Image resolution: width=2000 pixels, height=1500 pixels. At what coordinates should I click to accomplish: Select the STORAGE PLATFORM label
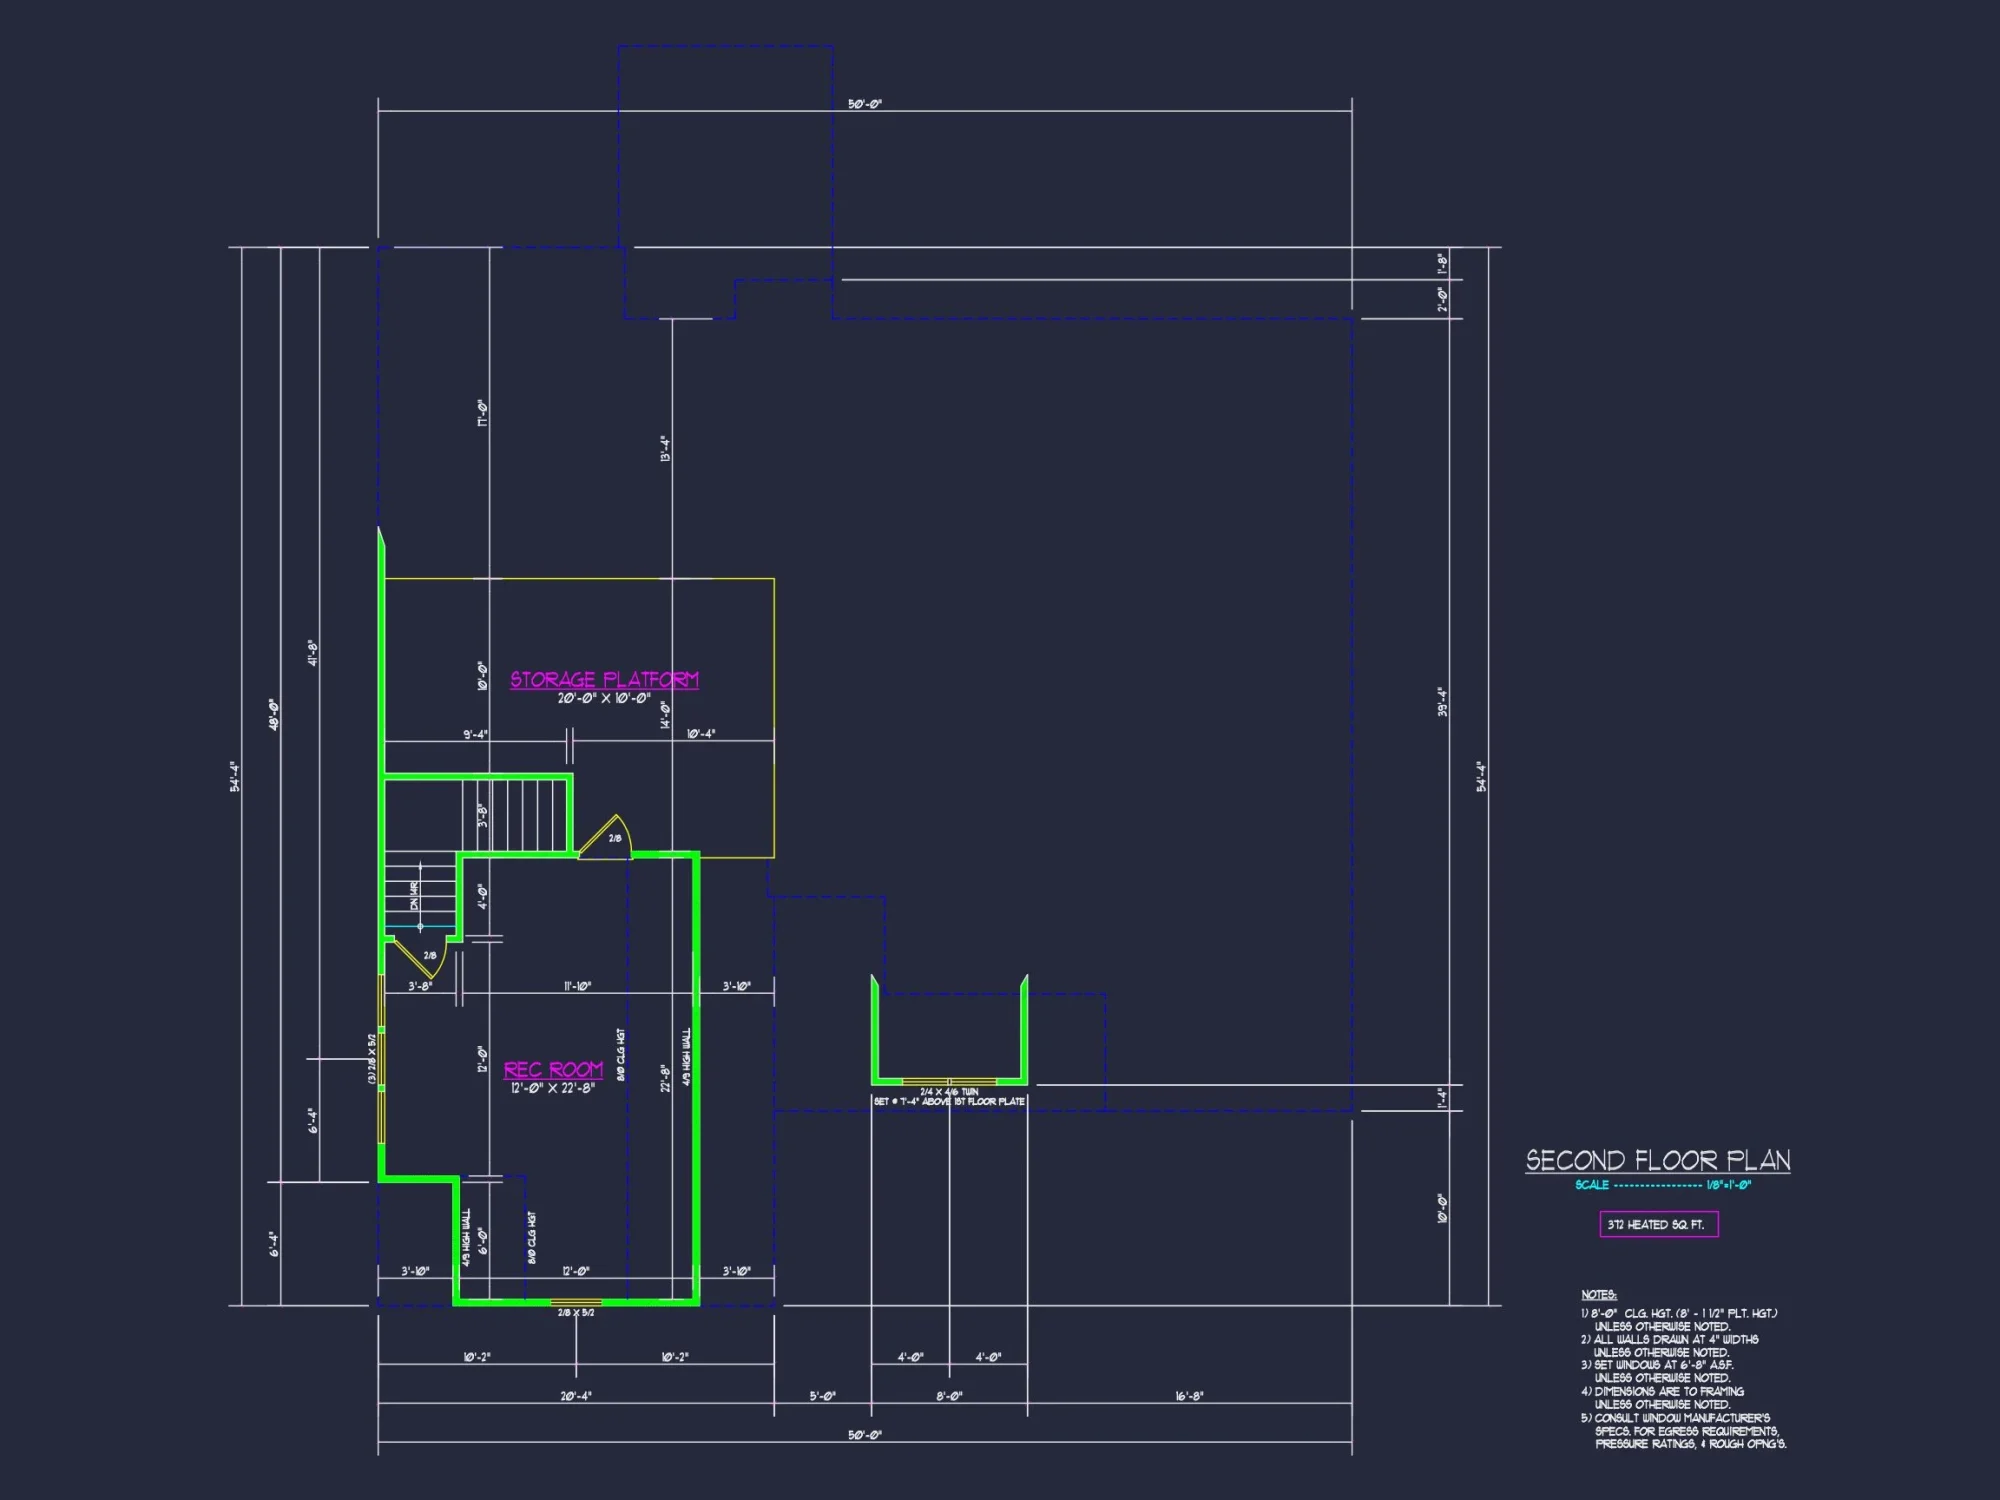(x=604, y=678)
